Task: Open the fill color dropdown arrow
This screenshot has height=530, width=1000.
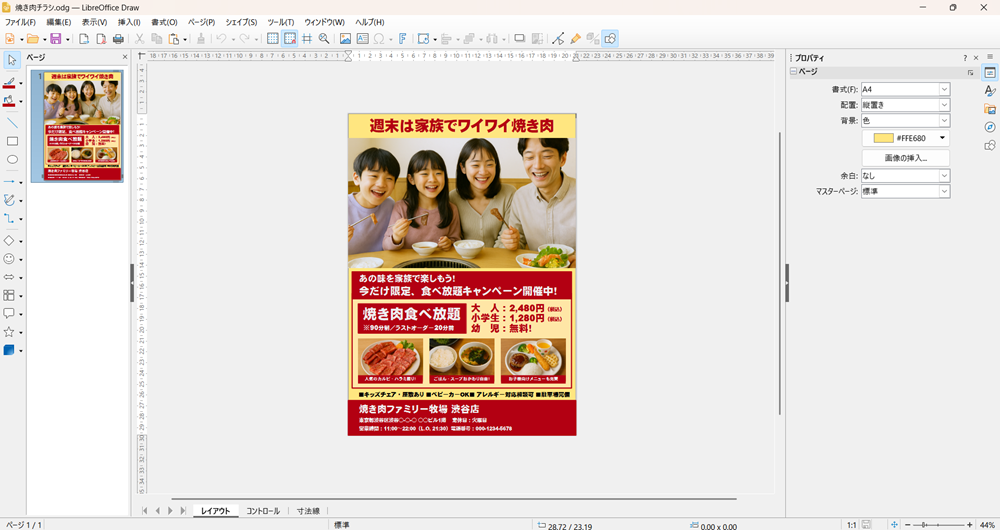Action: (20, 101)
